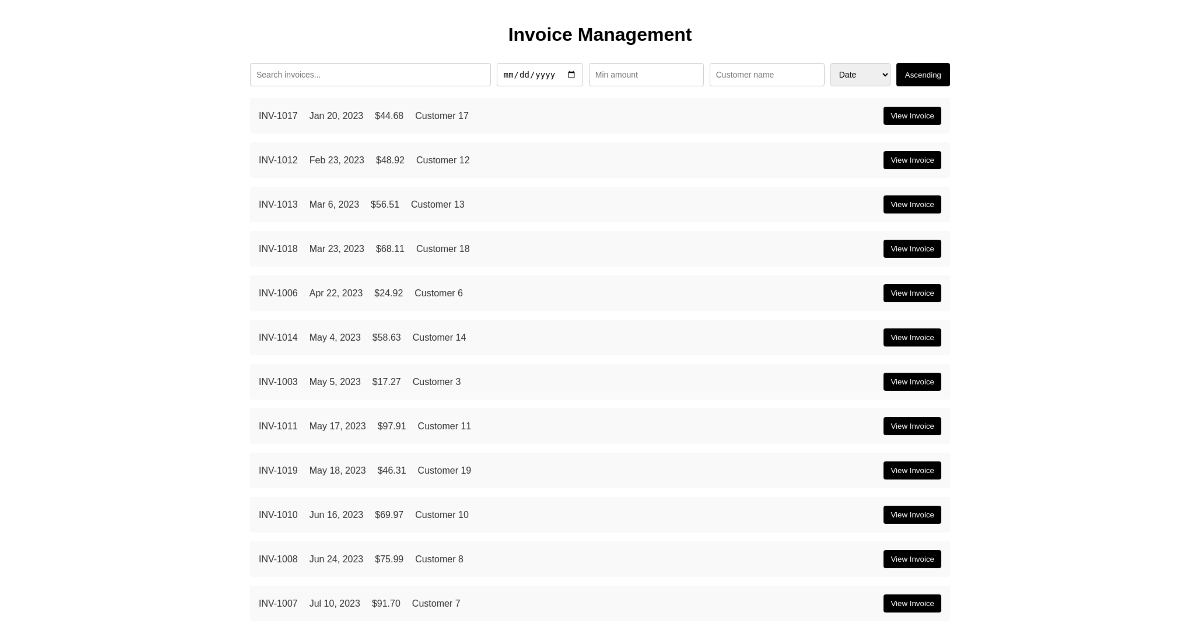Click the Ascending sort button
The height and width of the screenshot is (630, 1200).
pos(922,74)
